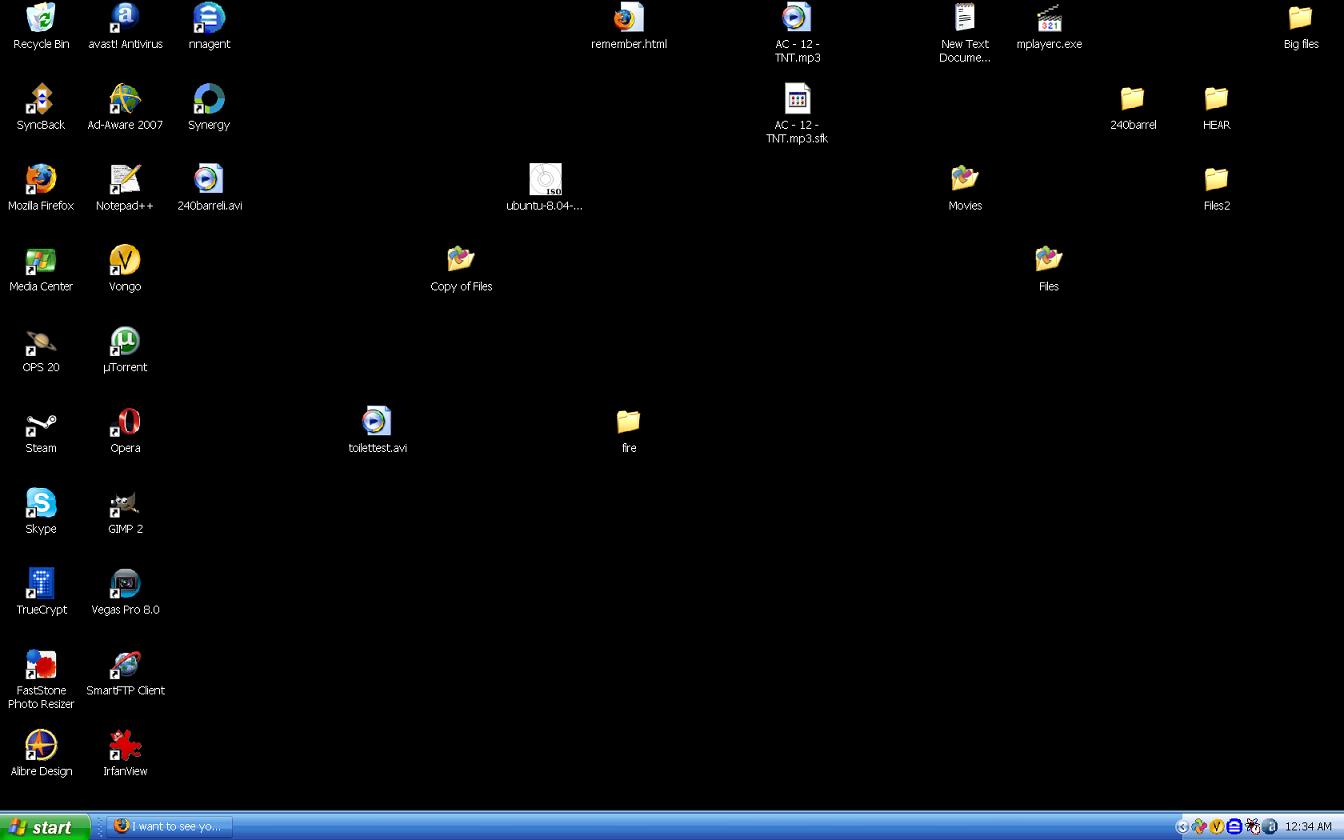Image resolution: width=1344 pixels, height=840 pixels.
Task: Click the GIMP 2 desktop icon
Action: (125, 504)
